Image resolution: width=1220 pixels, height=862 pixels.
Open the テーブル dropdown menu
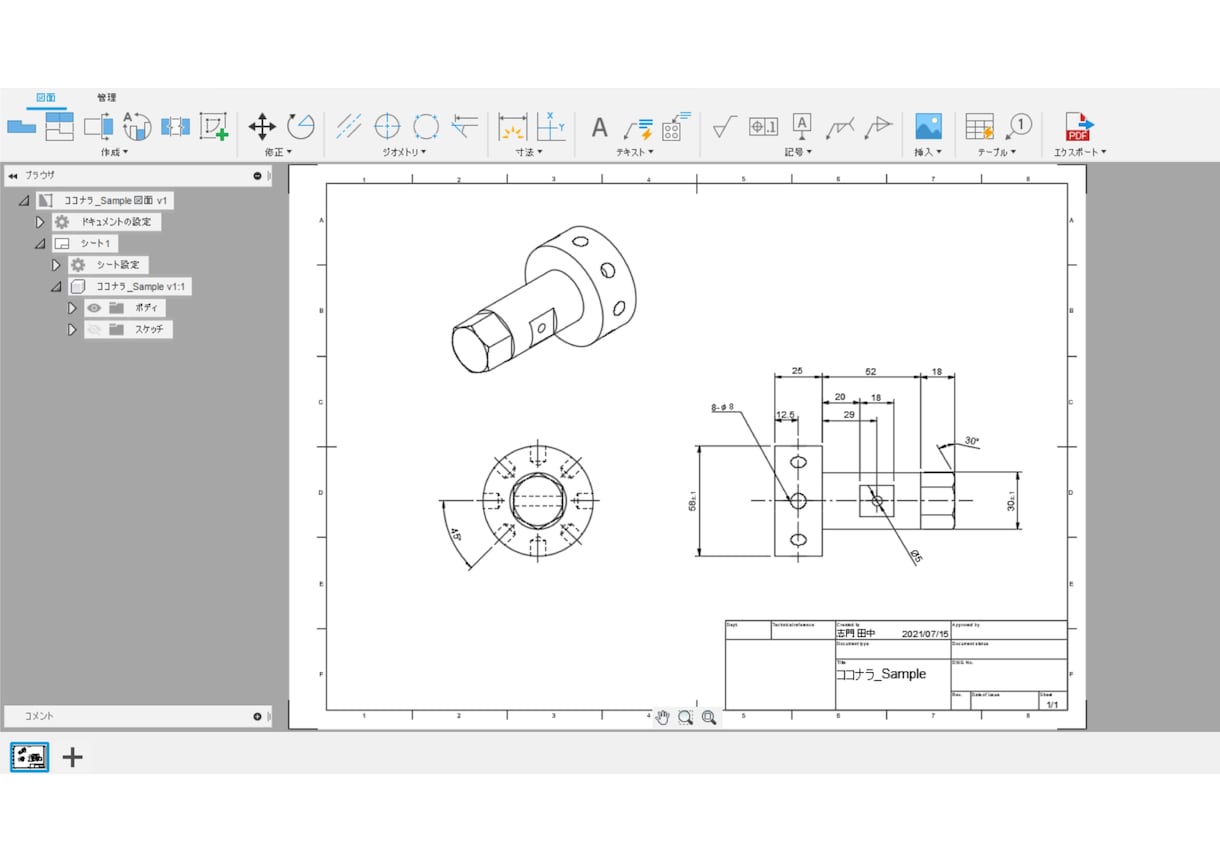coord(997,152)
